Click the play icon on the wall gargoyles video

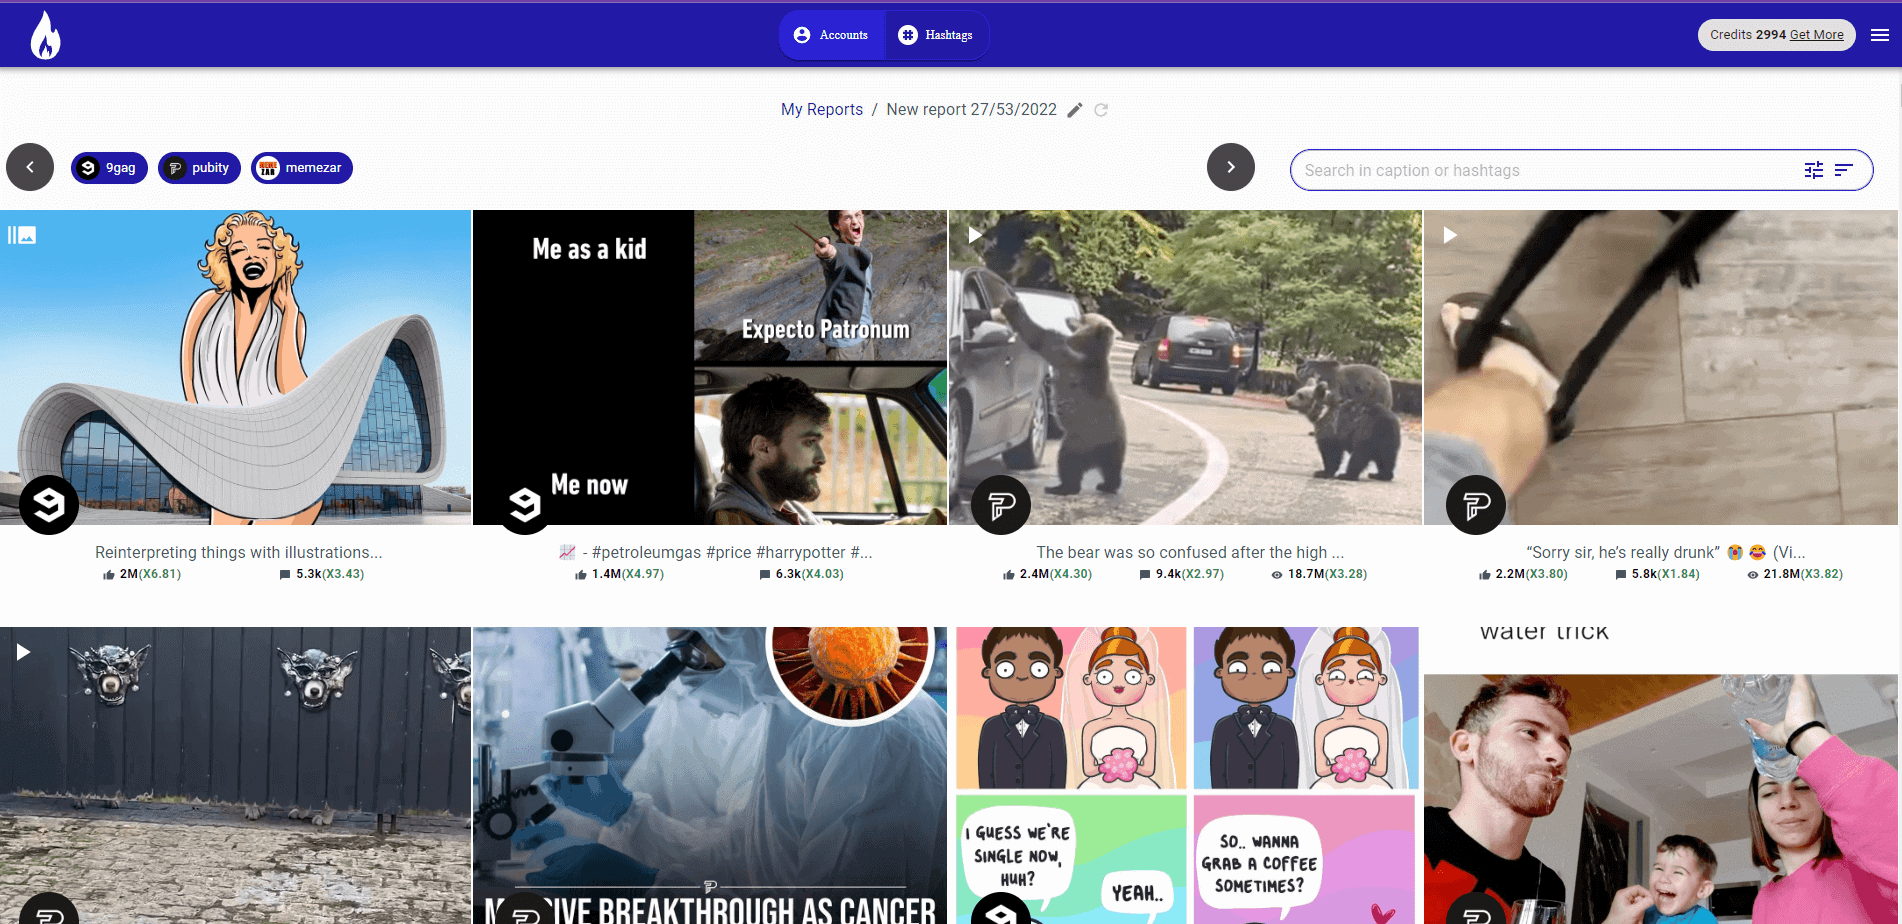tap(22, 652)
